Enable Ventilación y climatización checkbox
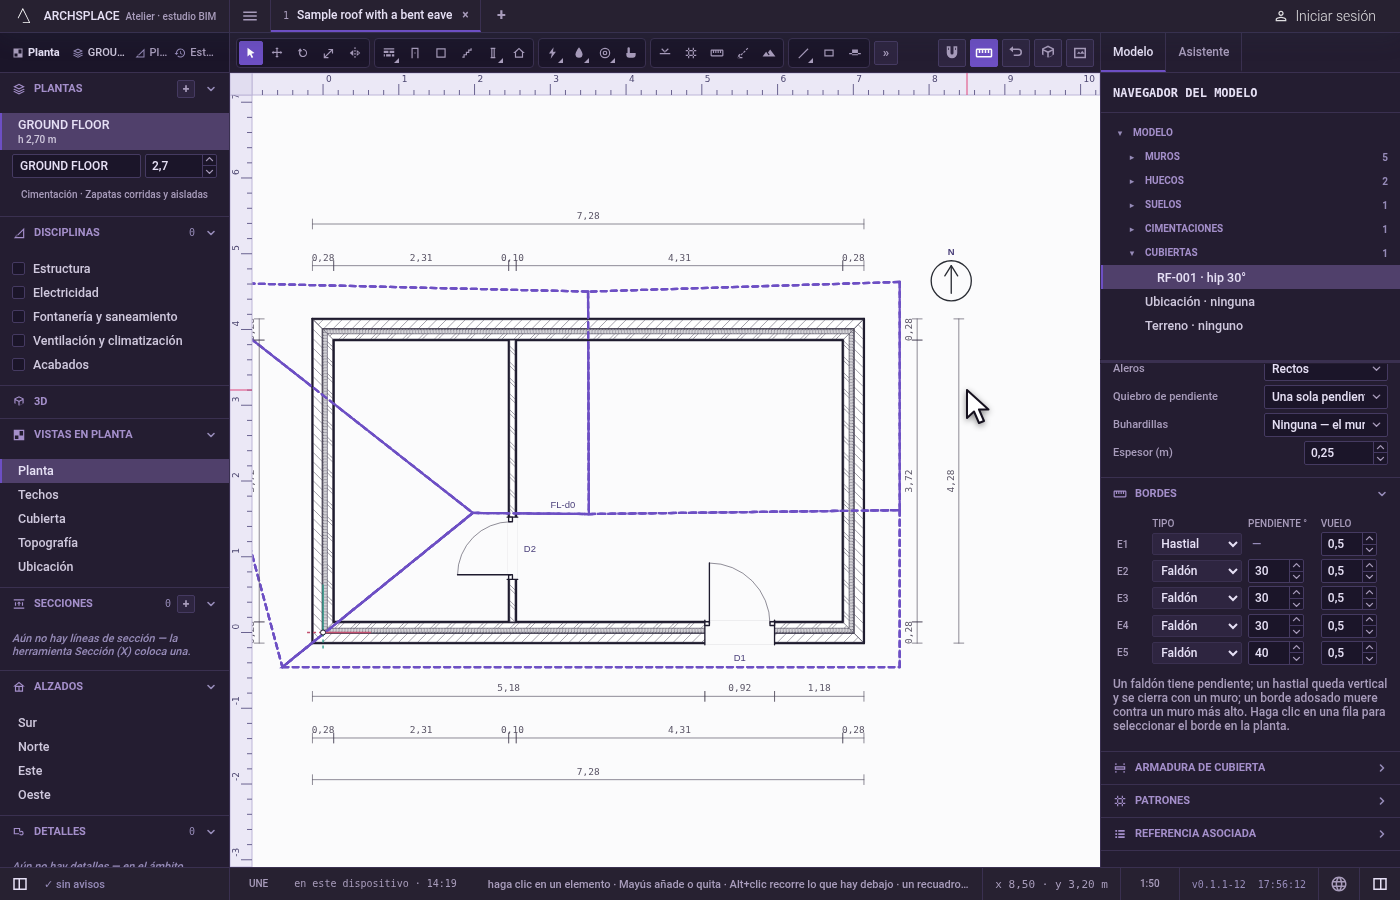 [18, 340]
